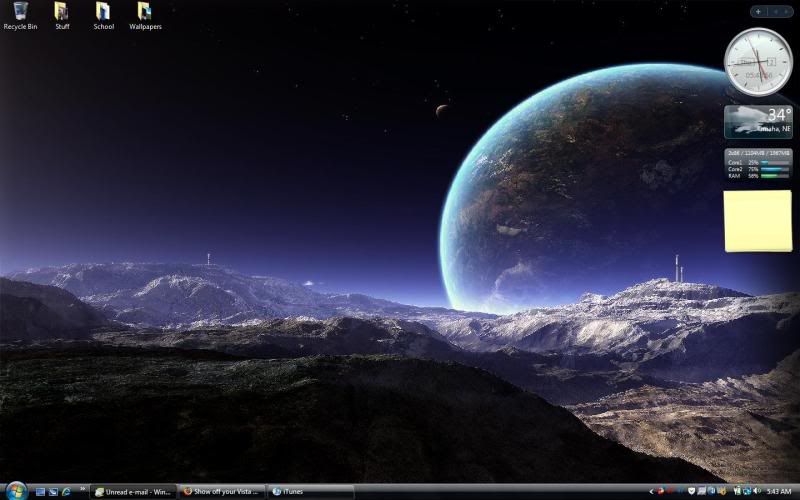Click the 5:43 AM taskbar clock
Screen dimensions: 800x500
[779, 491]
